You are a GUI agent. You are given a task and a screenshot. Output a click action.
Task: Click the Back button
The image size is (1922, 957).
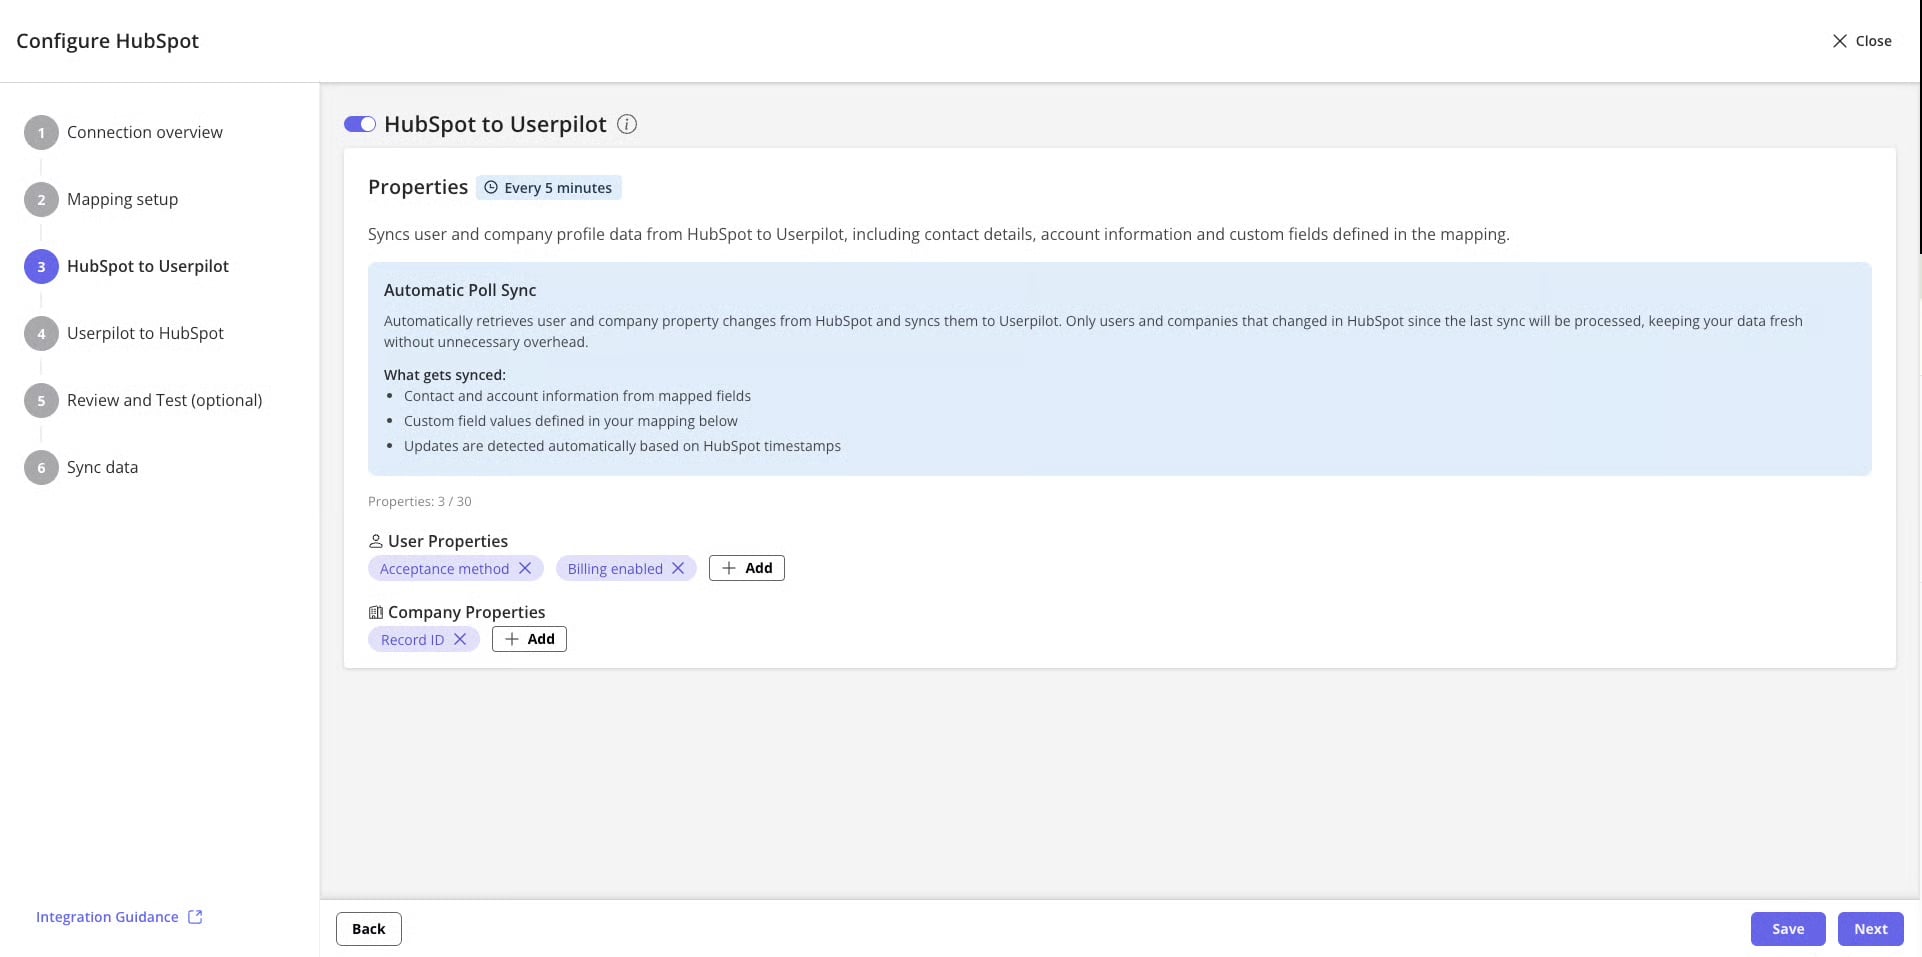(x=369, y=929)
